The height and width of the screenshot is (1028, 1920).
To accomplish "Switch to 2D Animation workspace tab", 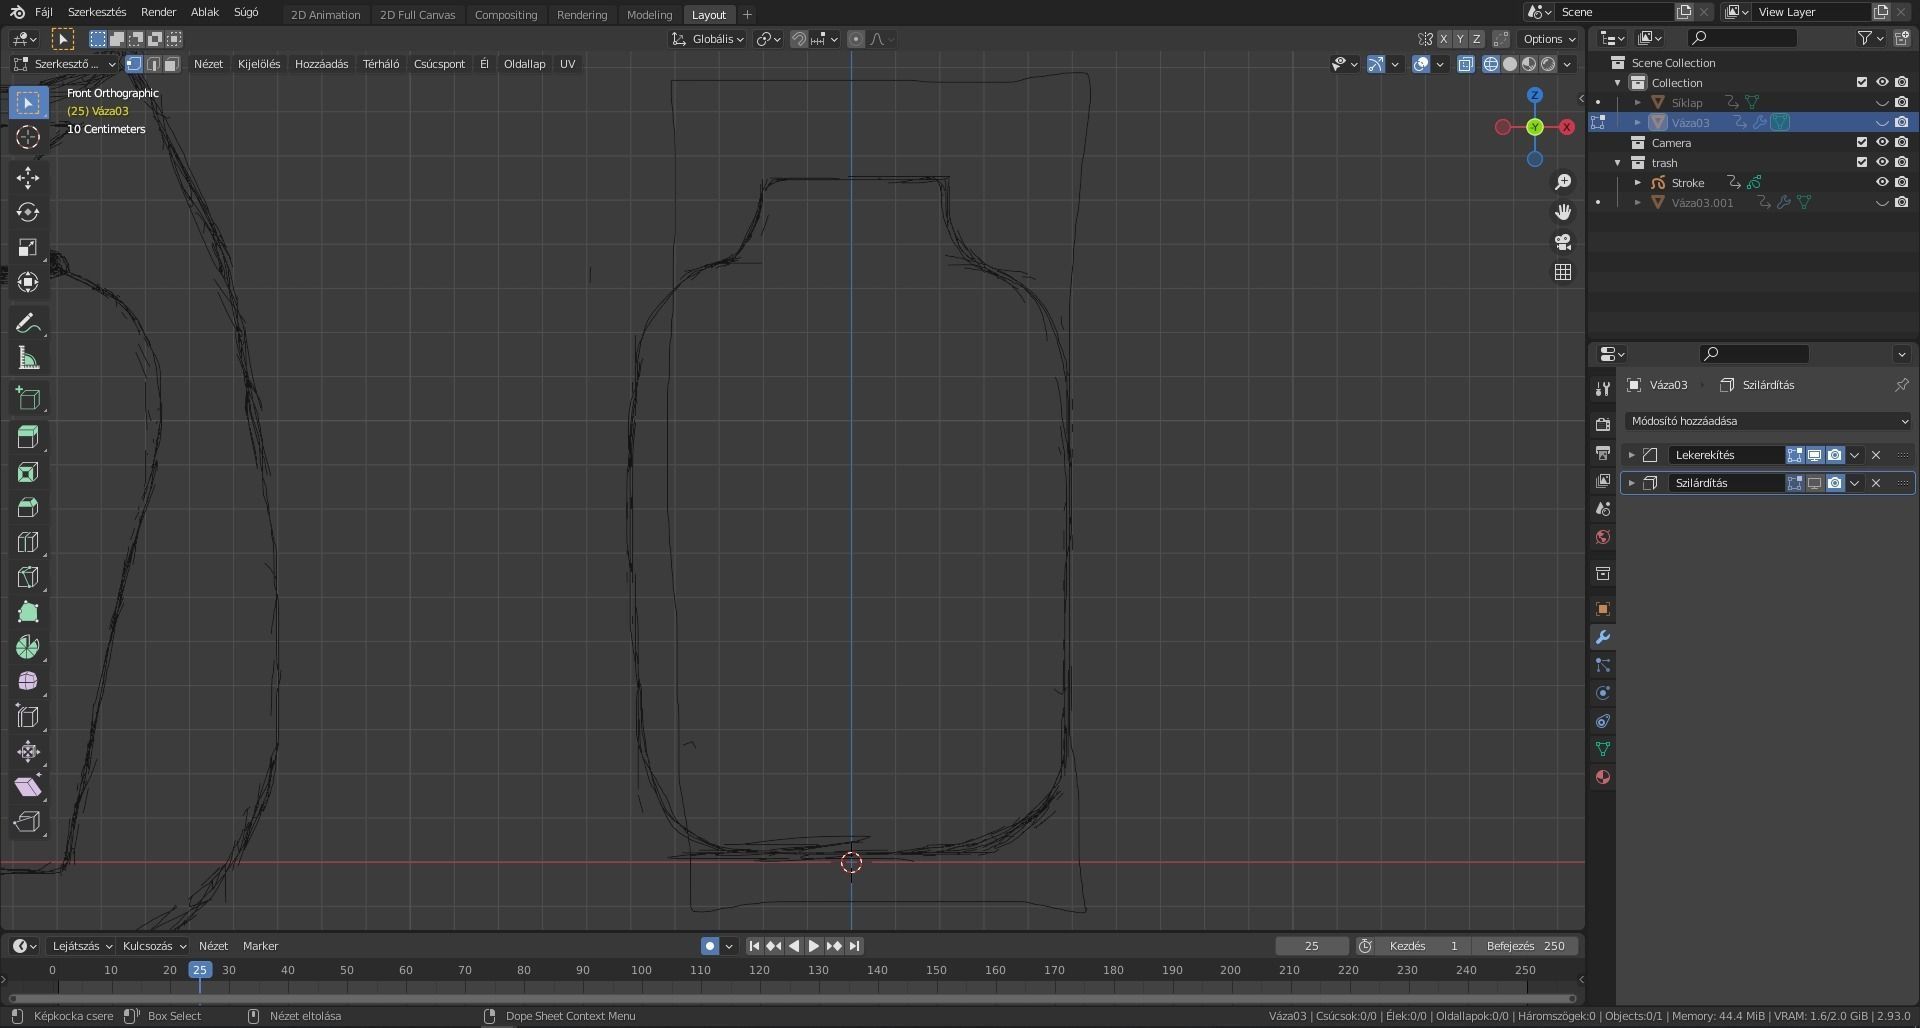I will (325, 15).
